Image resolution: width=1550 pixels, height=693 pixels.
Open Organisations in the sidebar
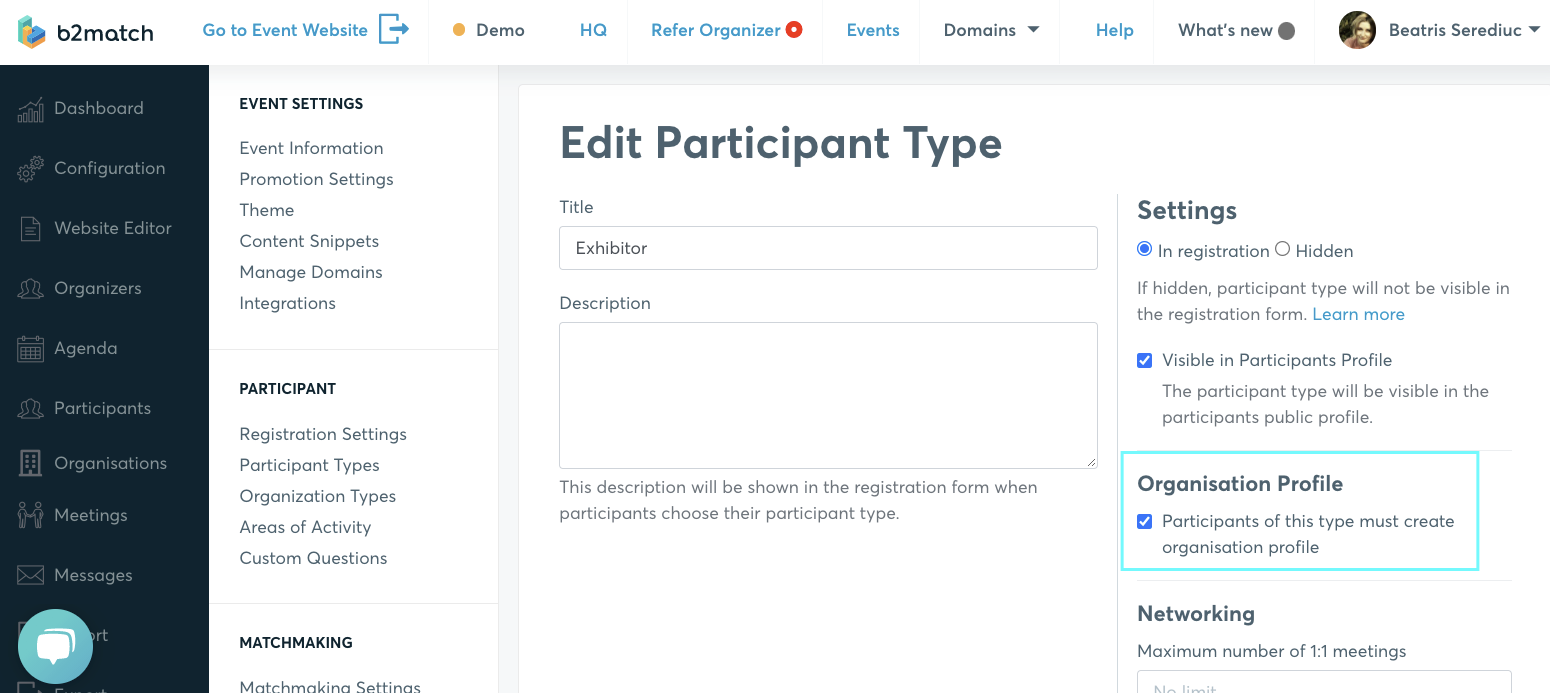tap(111, 463)
